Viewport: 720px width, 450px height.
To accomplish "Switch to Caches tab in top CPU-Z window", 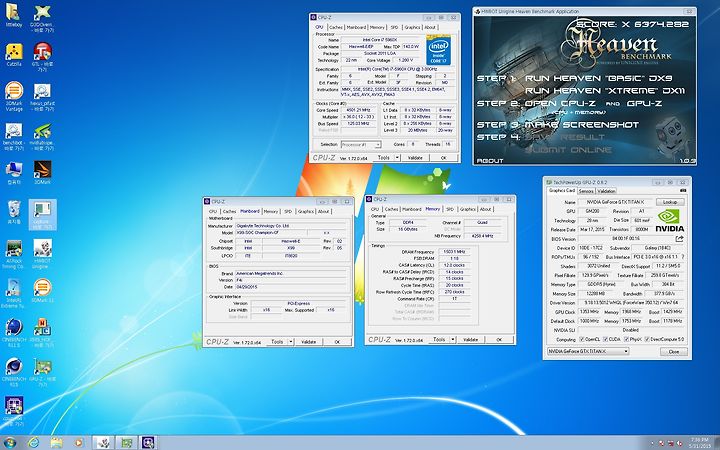I will pyautogui.click(x=336, y=28).
